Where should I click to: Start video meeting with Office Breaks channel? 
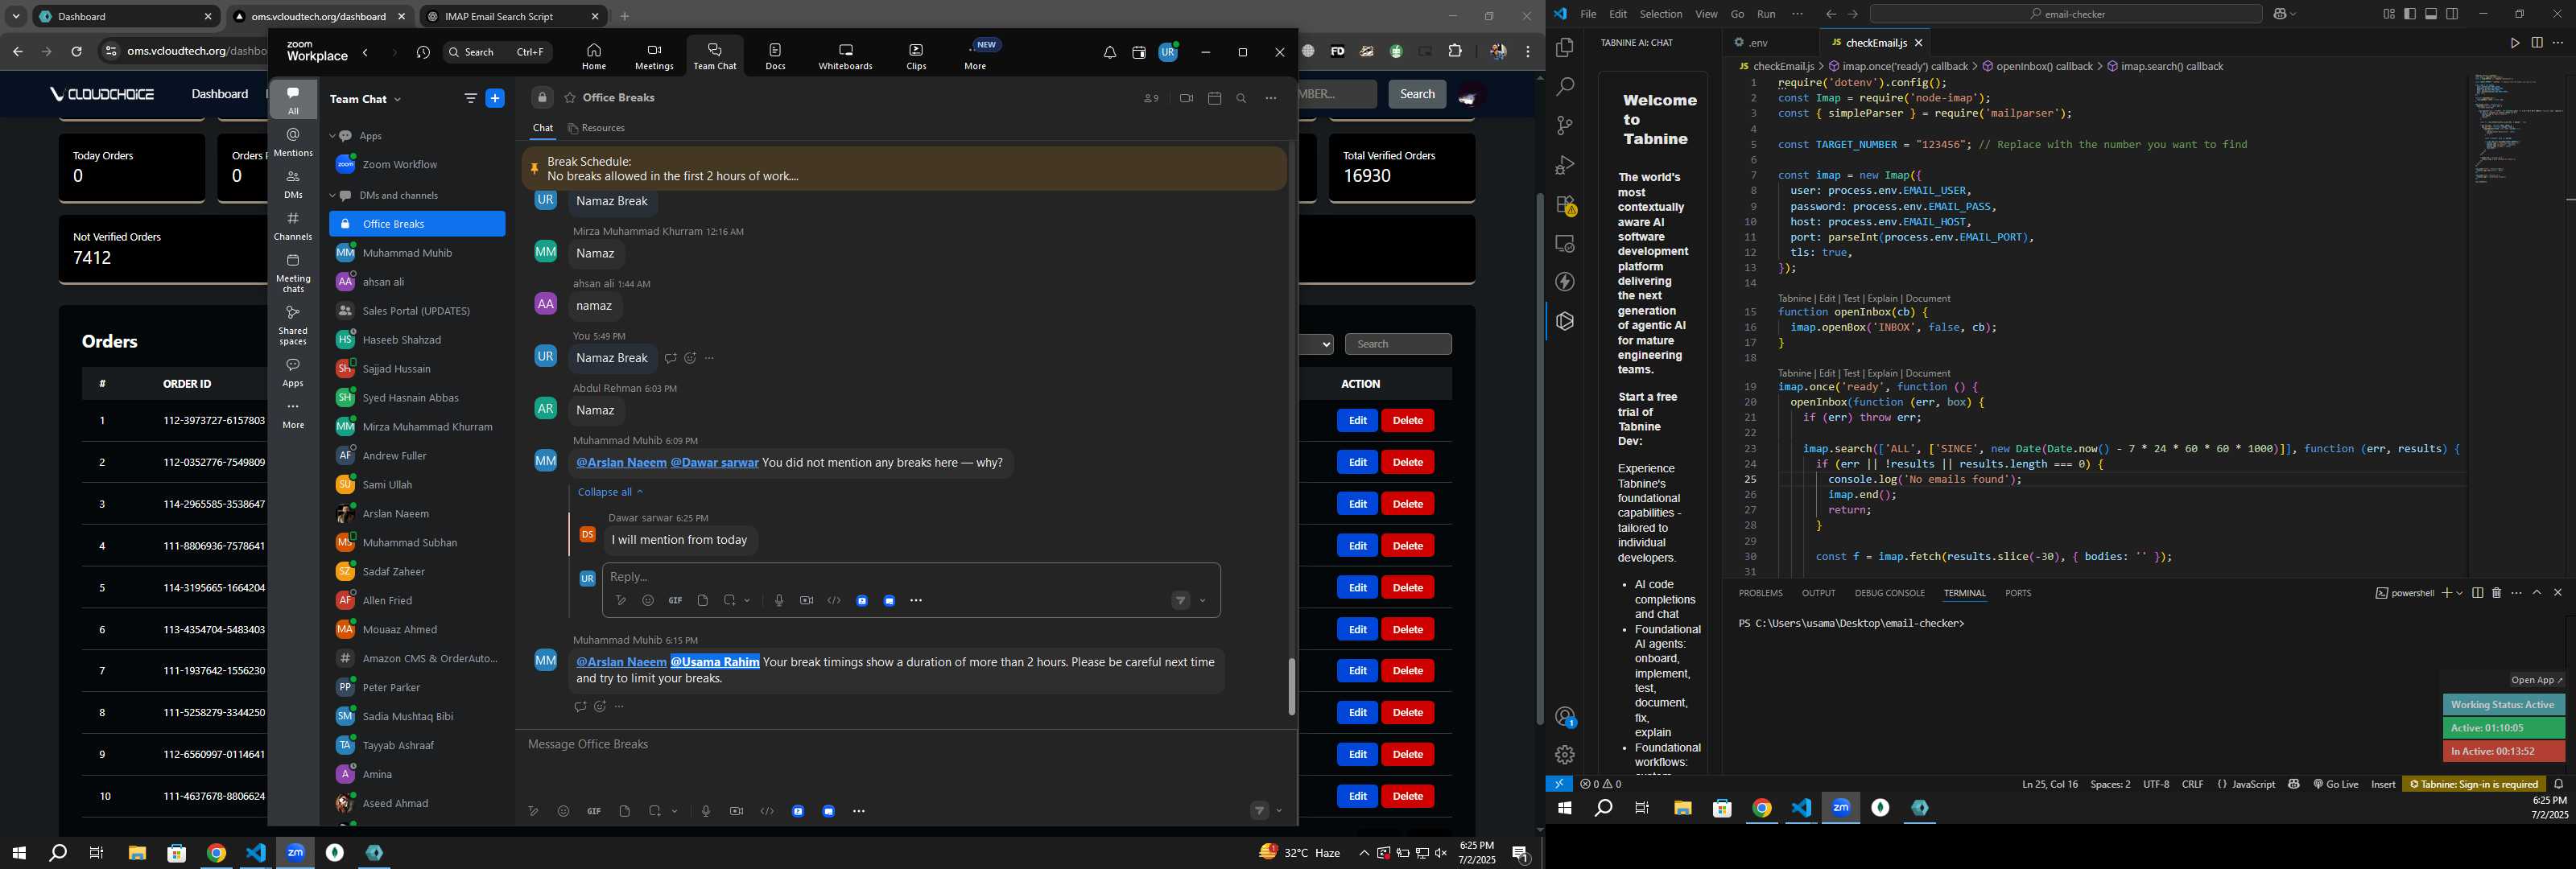(x=1186, y=98)
